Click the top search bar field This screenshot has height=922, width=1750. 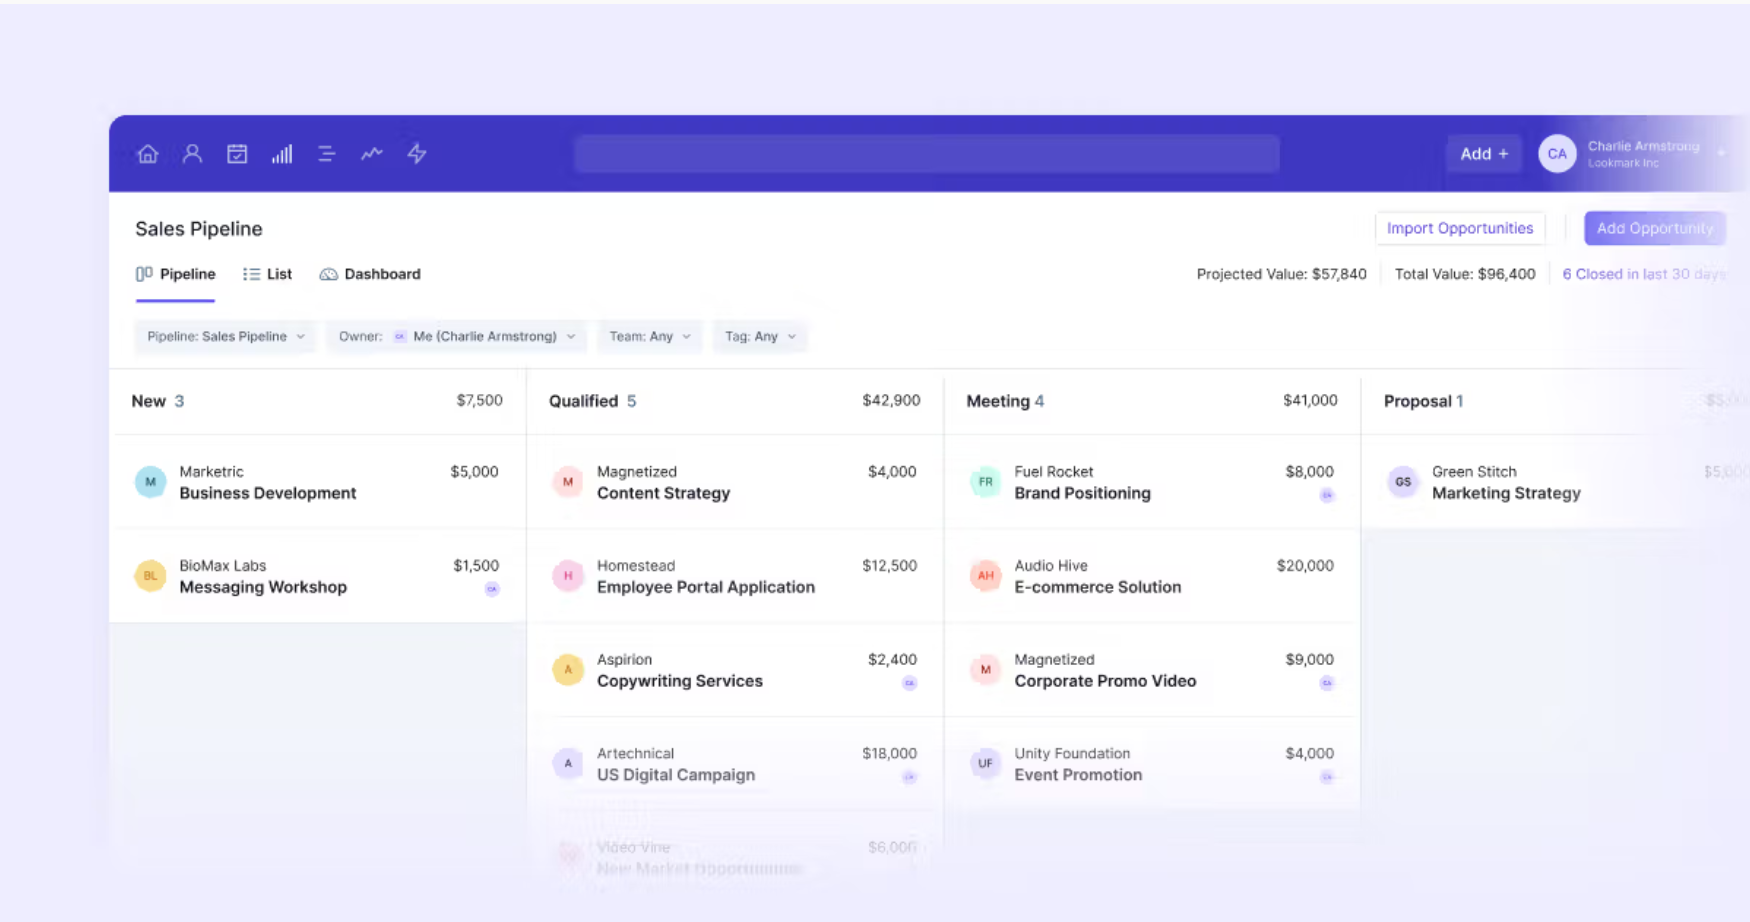pos(927,154)
